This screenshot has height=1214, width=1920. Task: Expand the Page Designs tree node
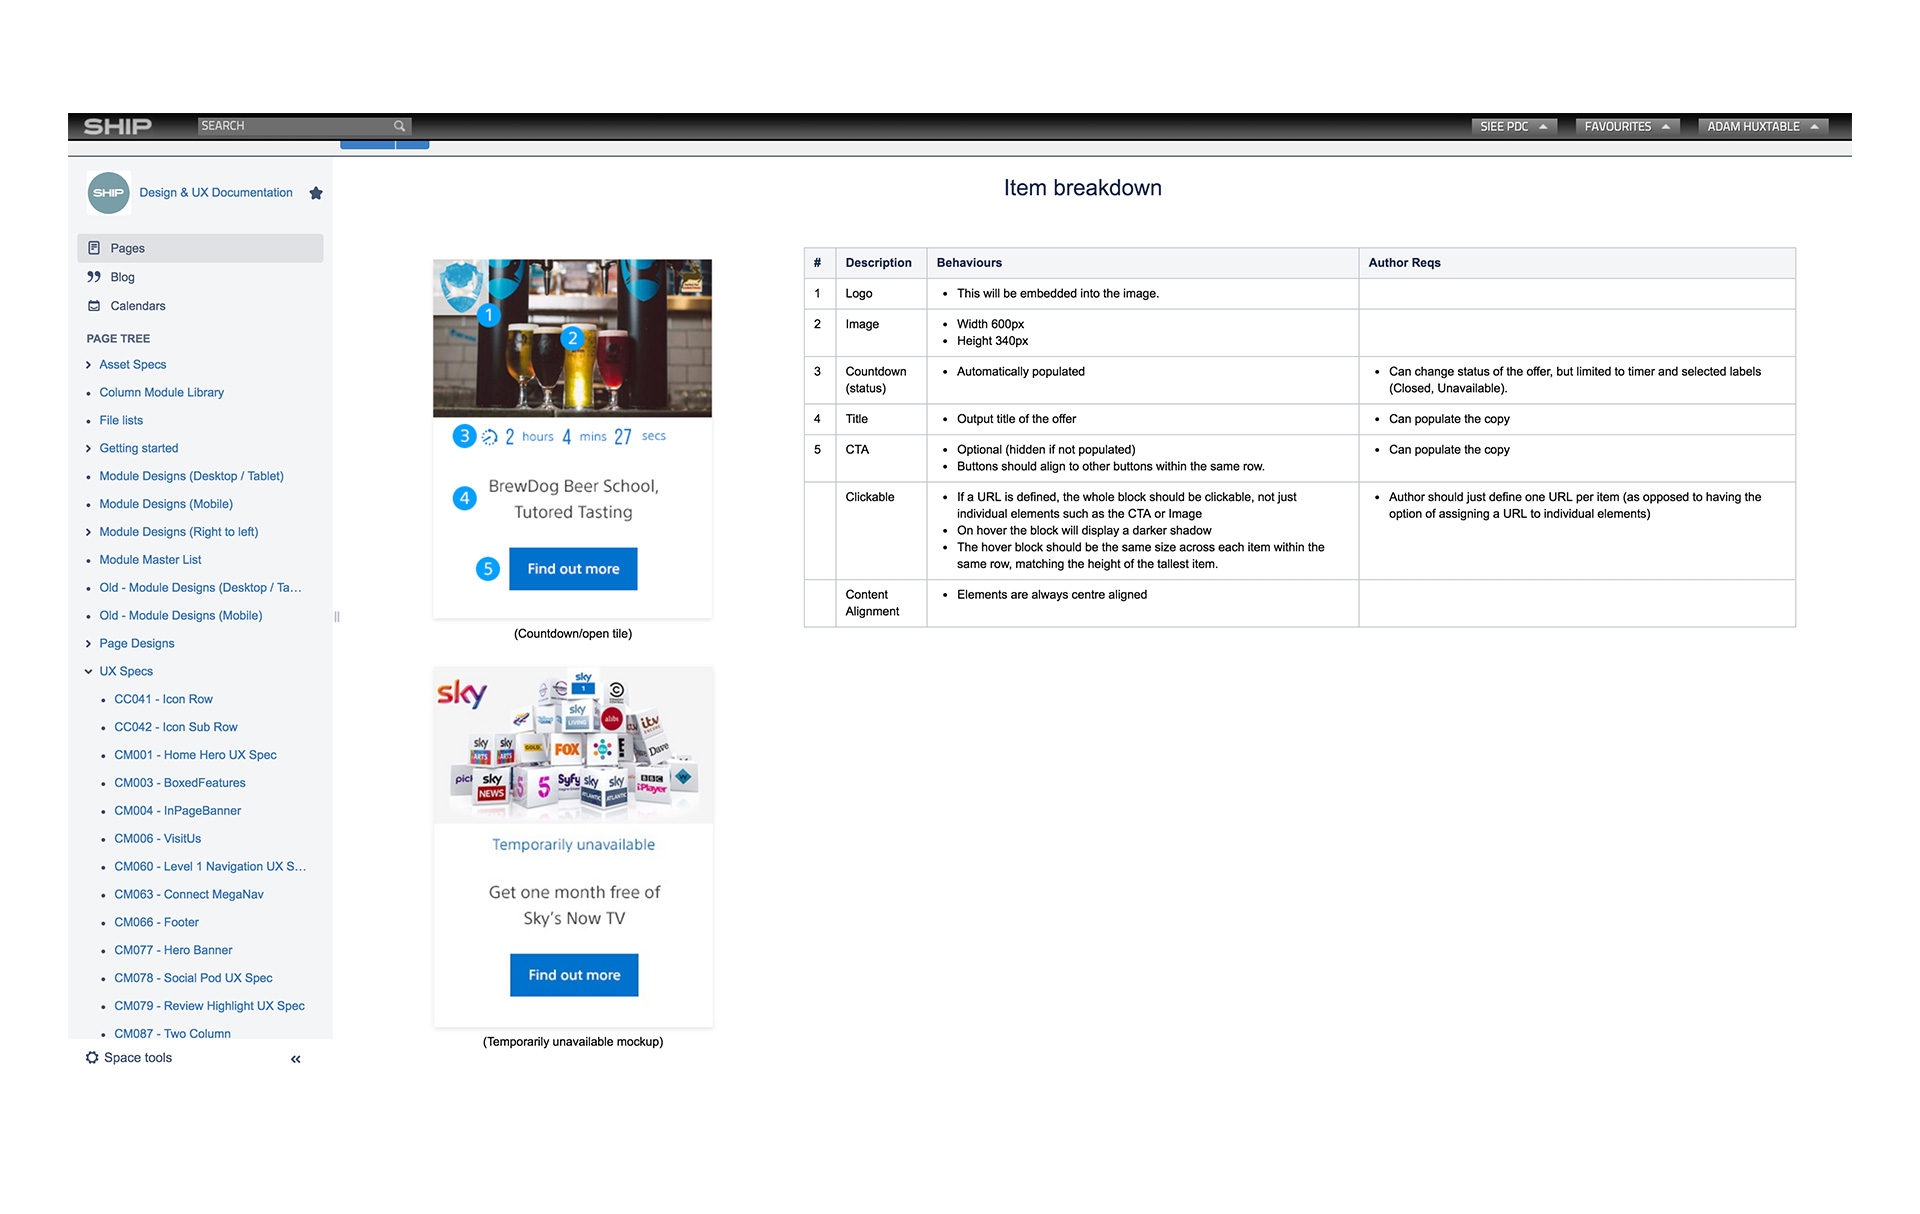click(x=88, y=644)
